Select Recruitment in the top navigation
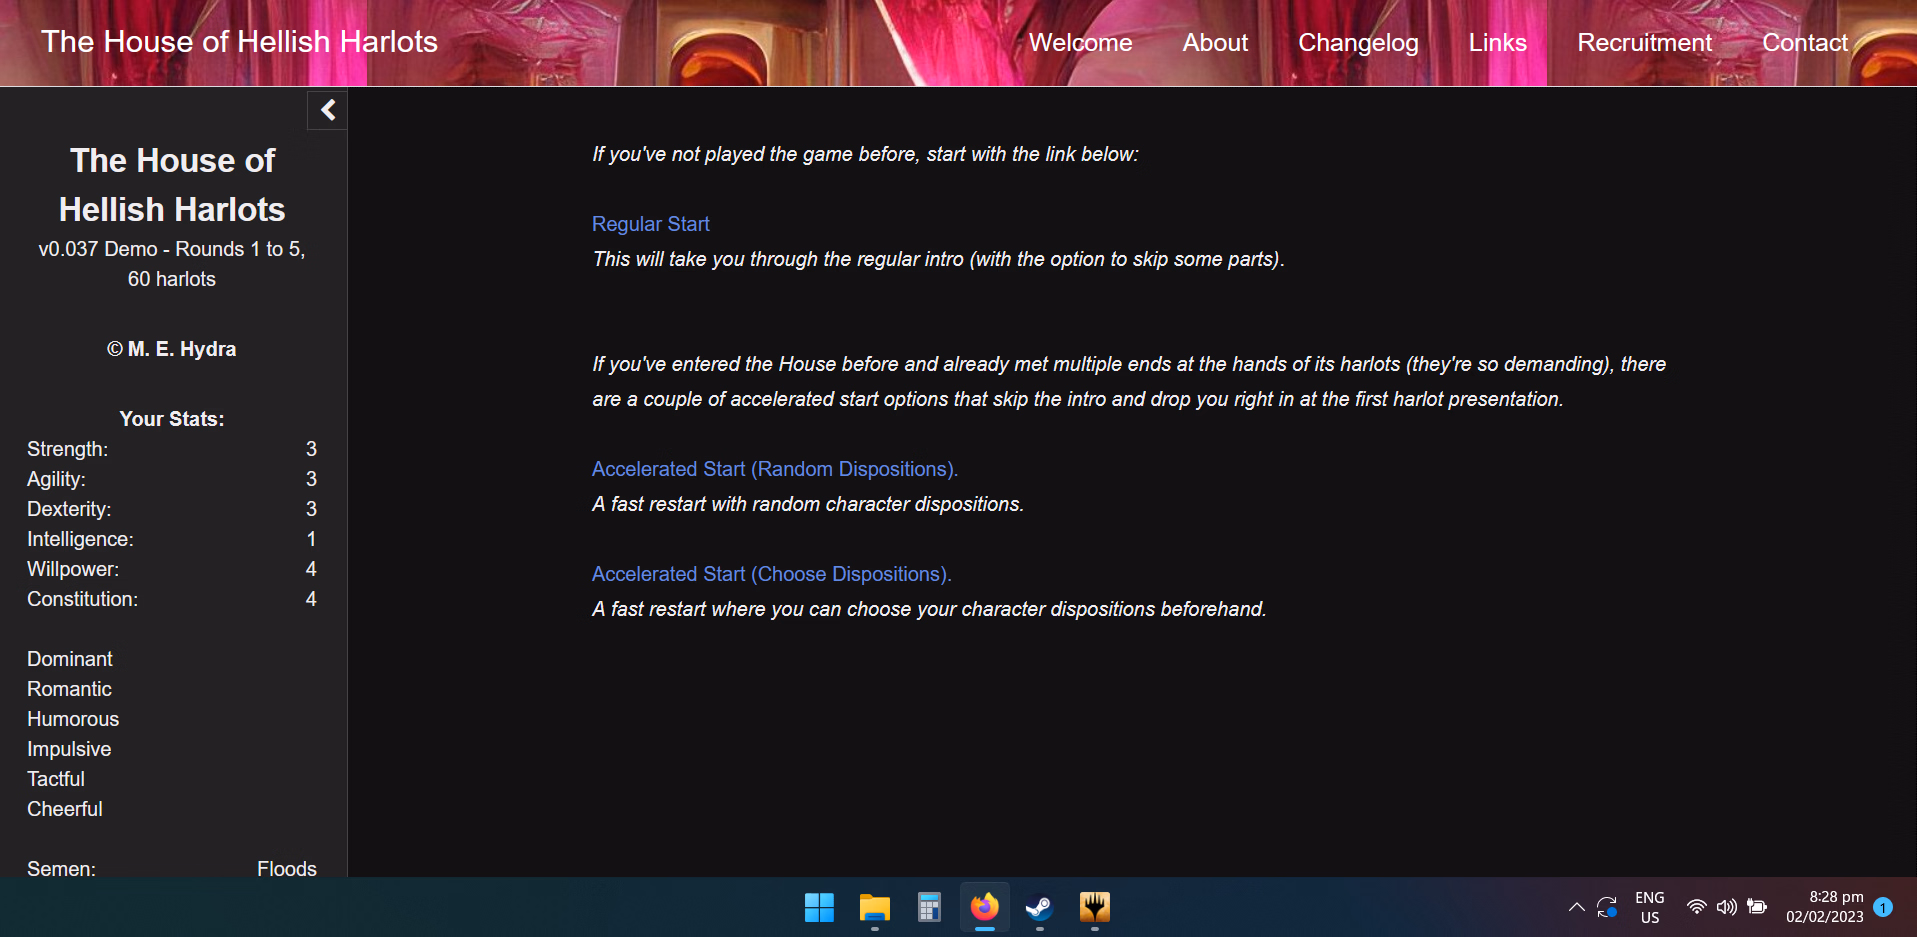 coord(1644,43)
